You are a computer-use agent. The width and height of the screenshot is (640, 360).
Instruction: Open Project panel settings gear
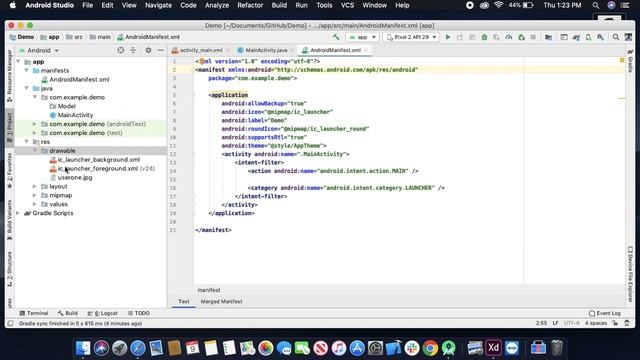(148, 50)
